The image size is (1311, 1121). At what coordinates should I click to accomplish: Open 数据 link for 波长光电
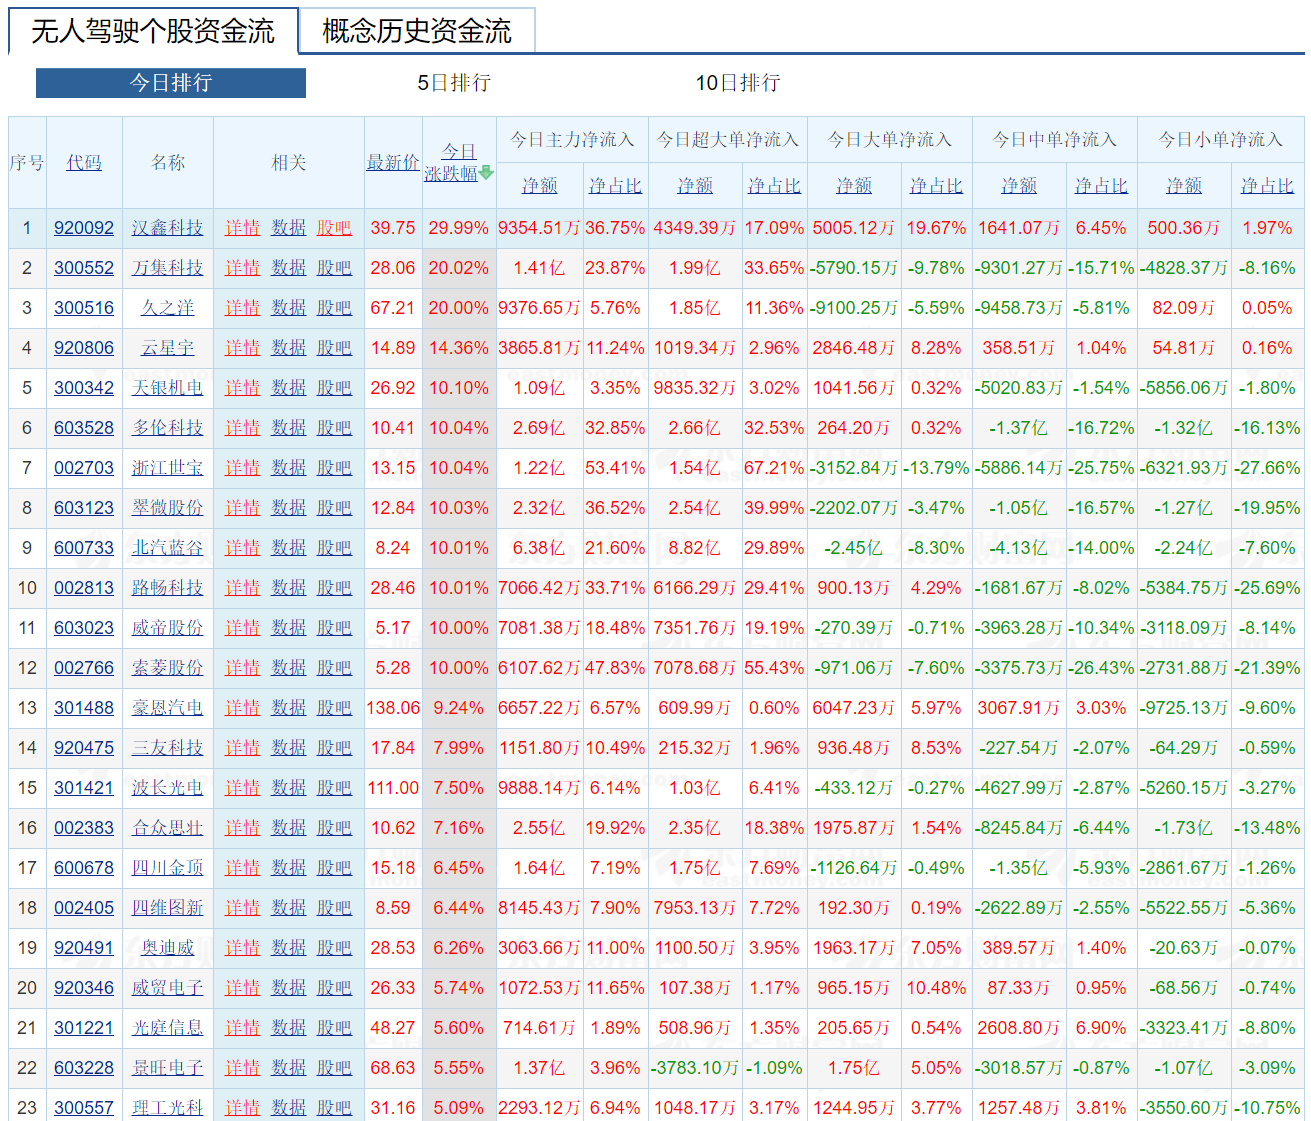point(288,788)
